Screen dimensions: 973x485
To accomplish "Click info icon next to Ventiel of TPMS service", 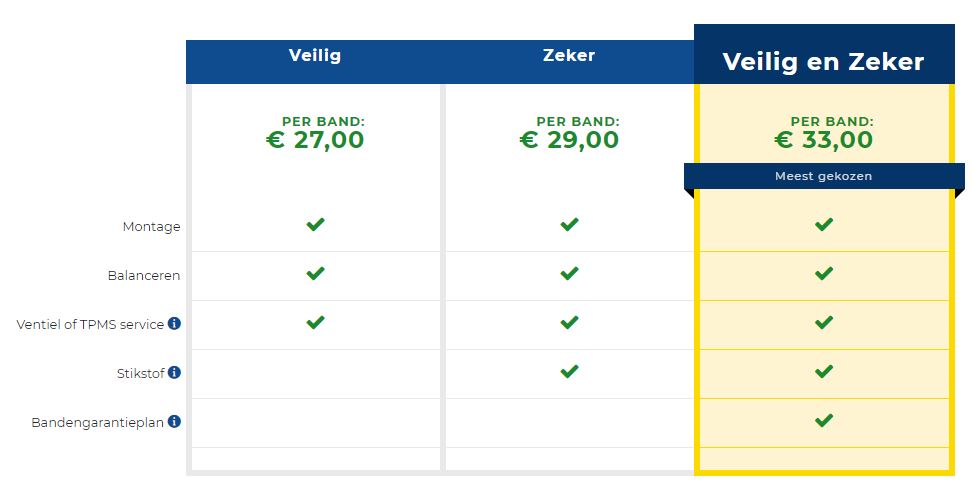I will tap(174, 324).
